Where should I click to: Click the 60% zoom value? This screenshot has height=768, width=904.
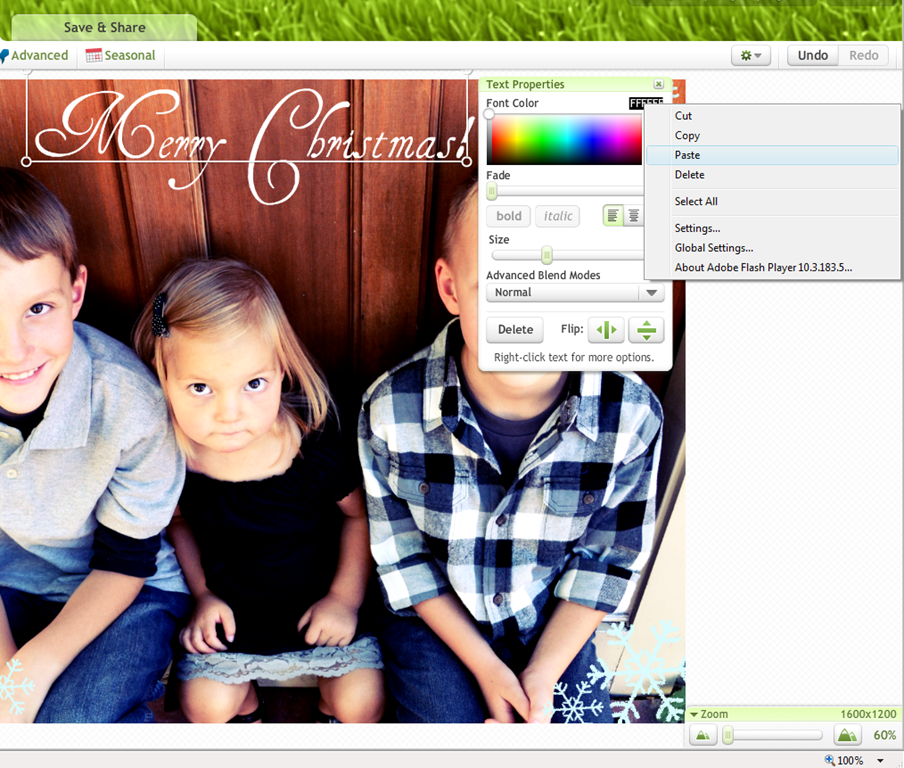(x=884, y=735)
